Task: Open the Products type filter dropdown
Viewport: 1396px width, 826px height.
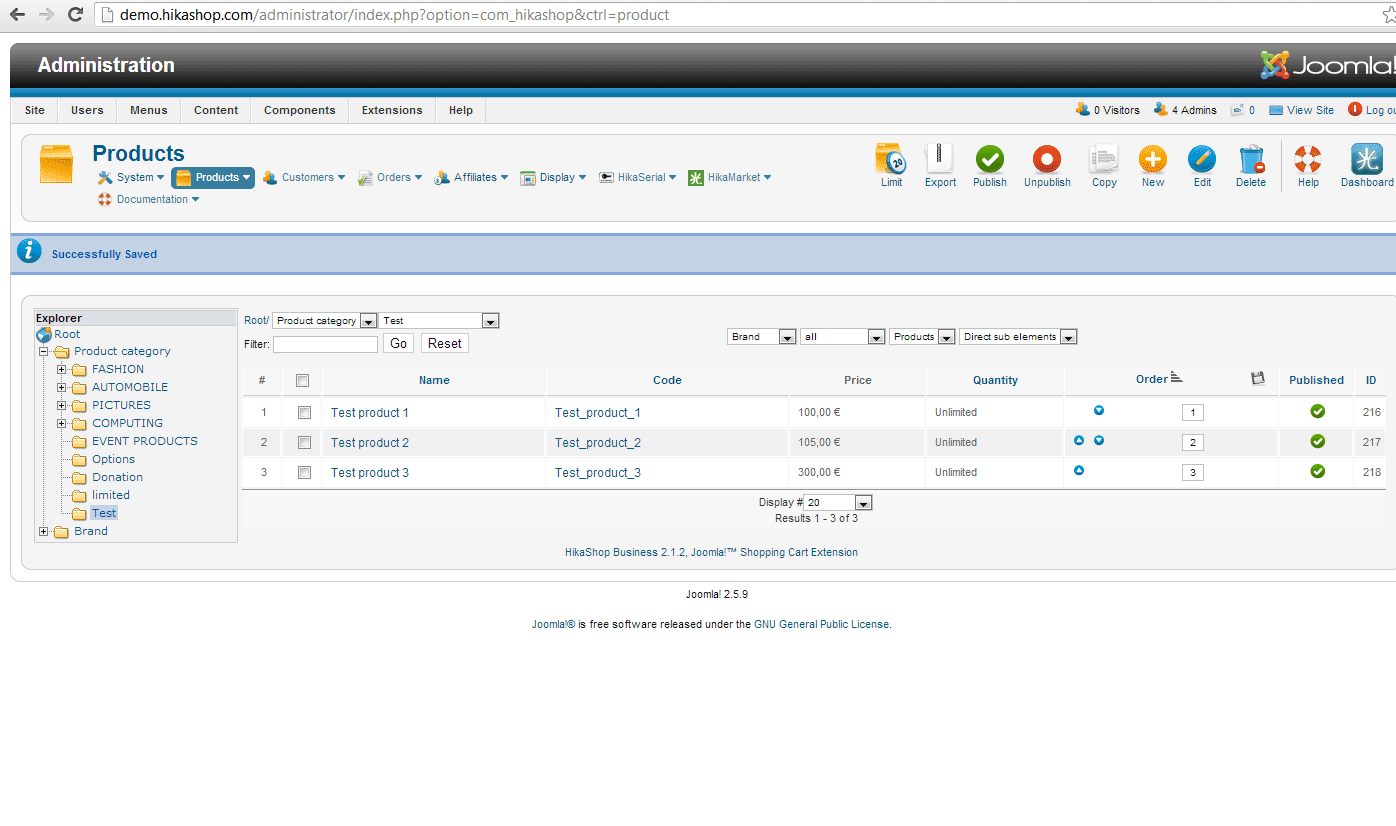Action: (922, 337)
